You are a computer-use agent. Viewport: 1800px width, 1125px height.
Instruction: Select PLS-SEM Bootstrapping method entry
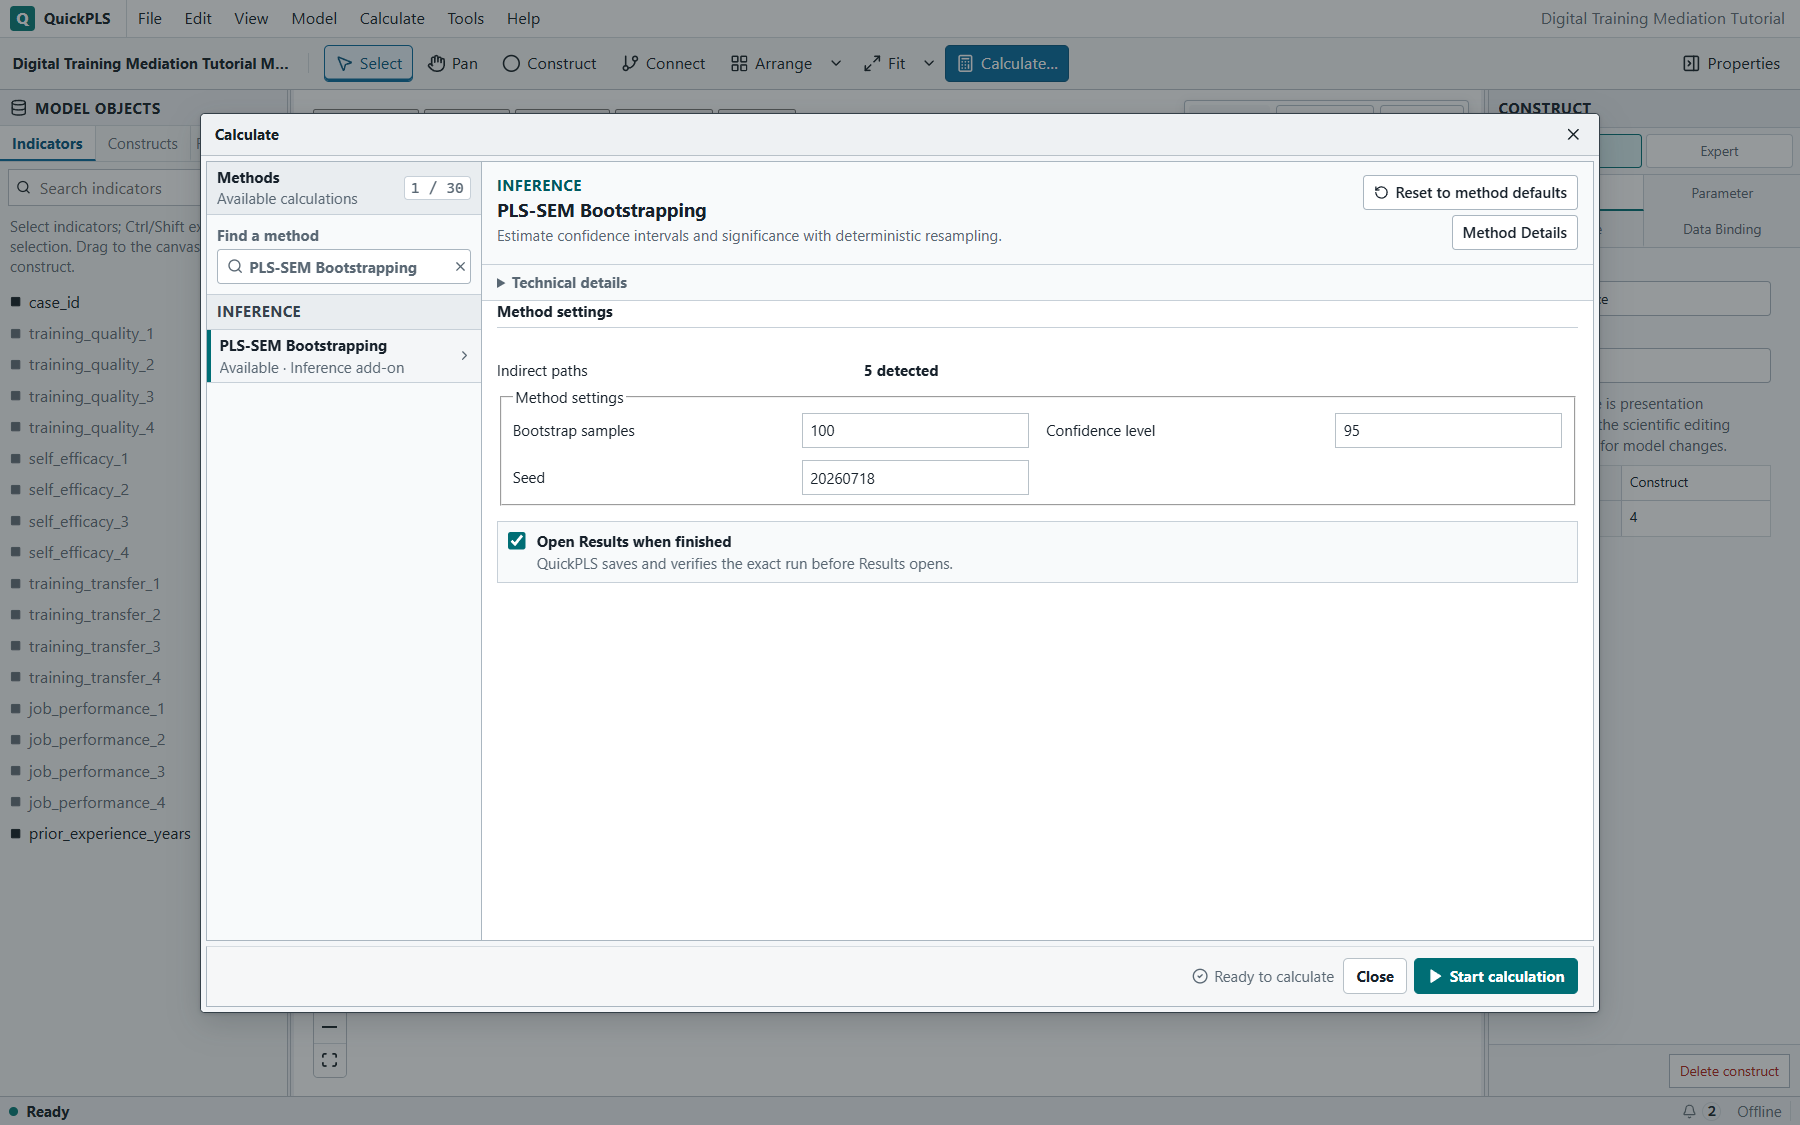343,356
